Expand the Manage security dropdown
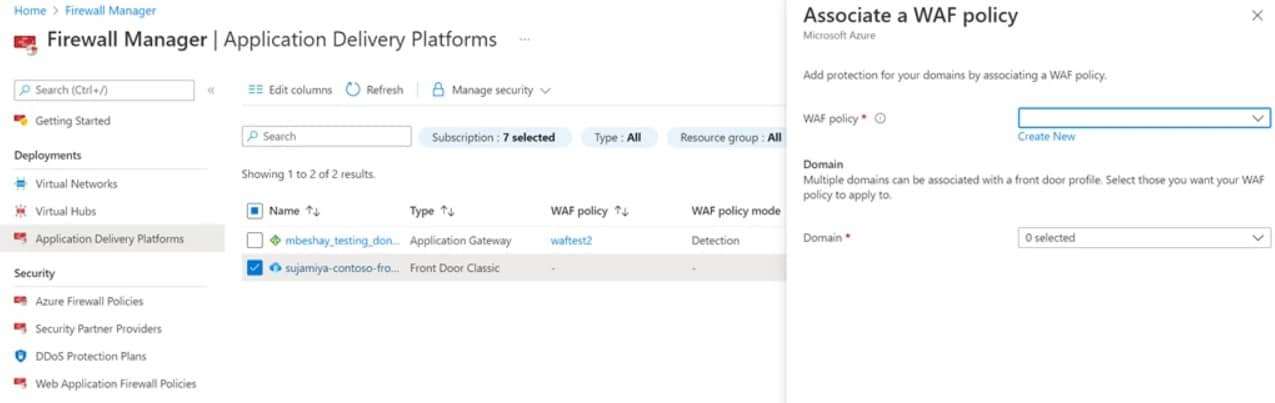Image resolution: width=1275 pixels, height=403 pixels. coord(491,90)
